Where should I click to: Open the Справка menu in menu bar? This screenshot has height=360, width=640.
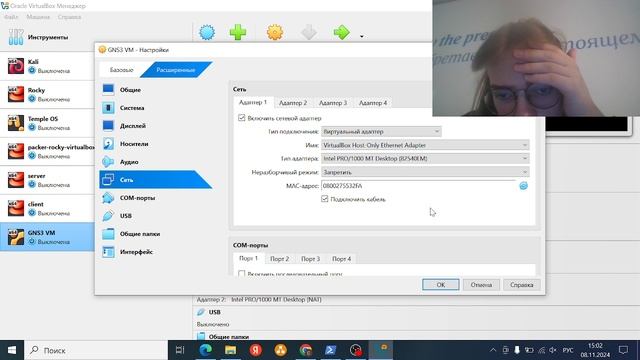[69, 17]
